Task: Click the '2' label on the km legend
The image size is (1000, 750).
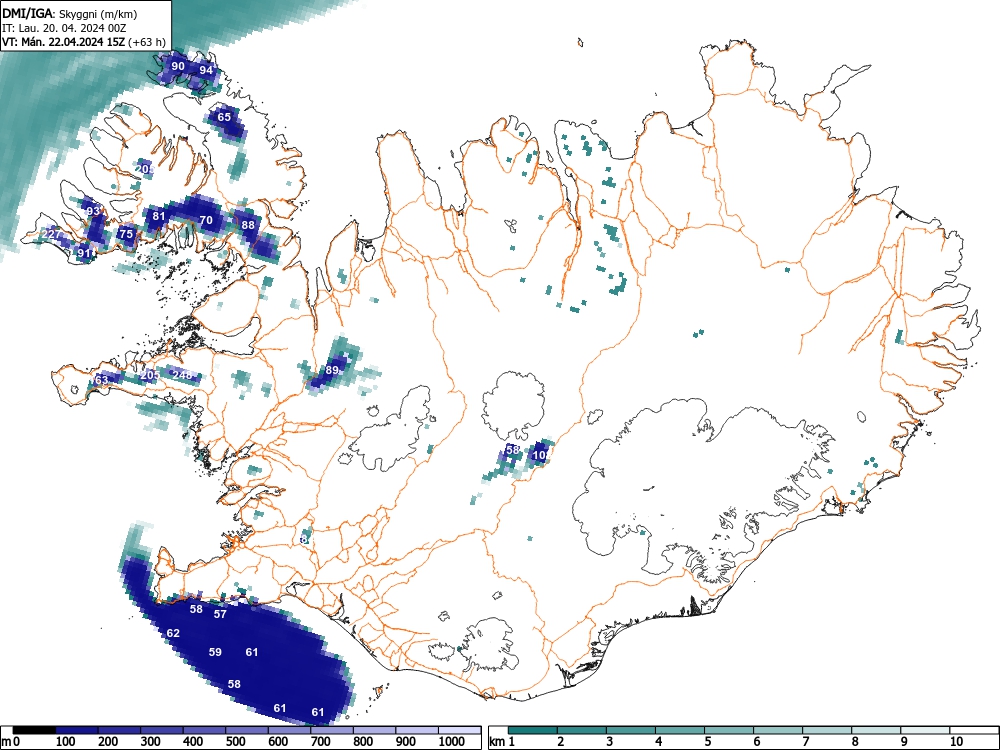Action: (x=561, y=741)
